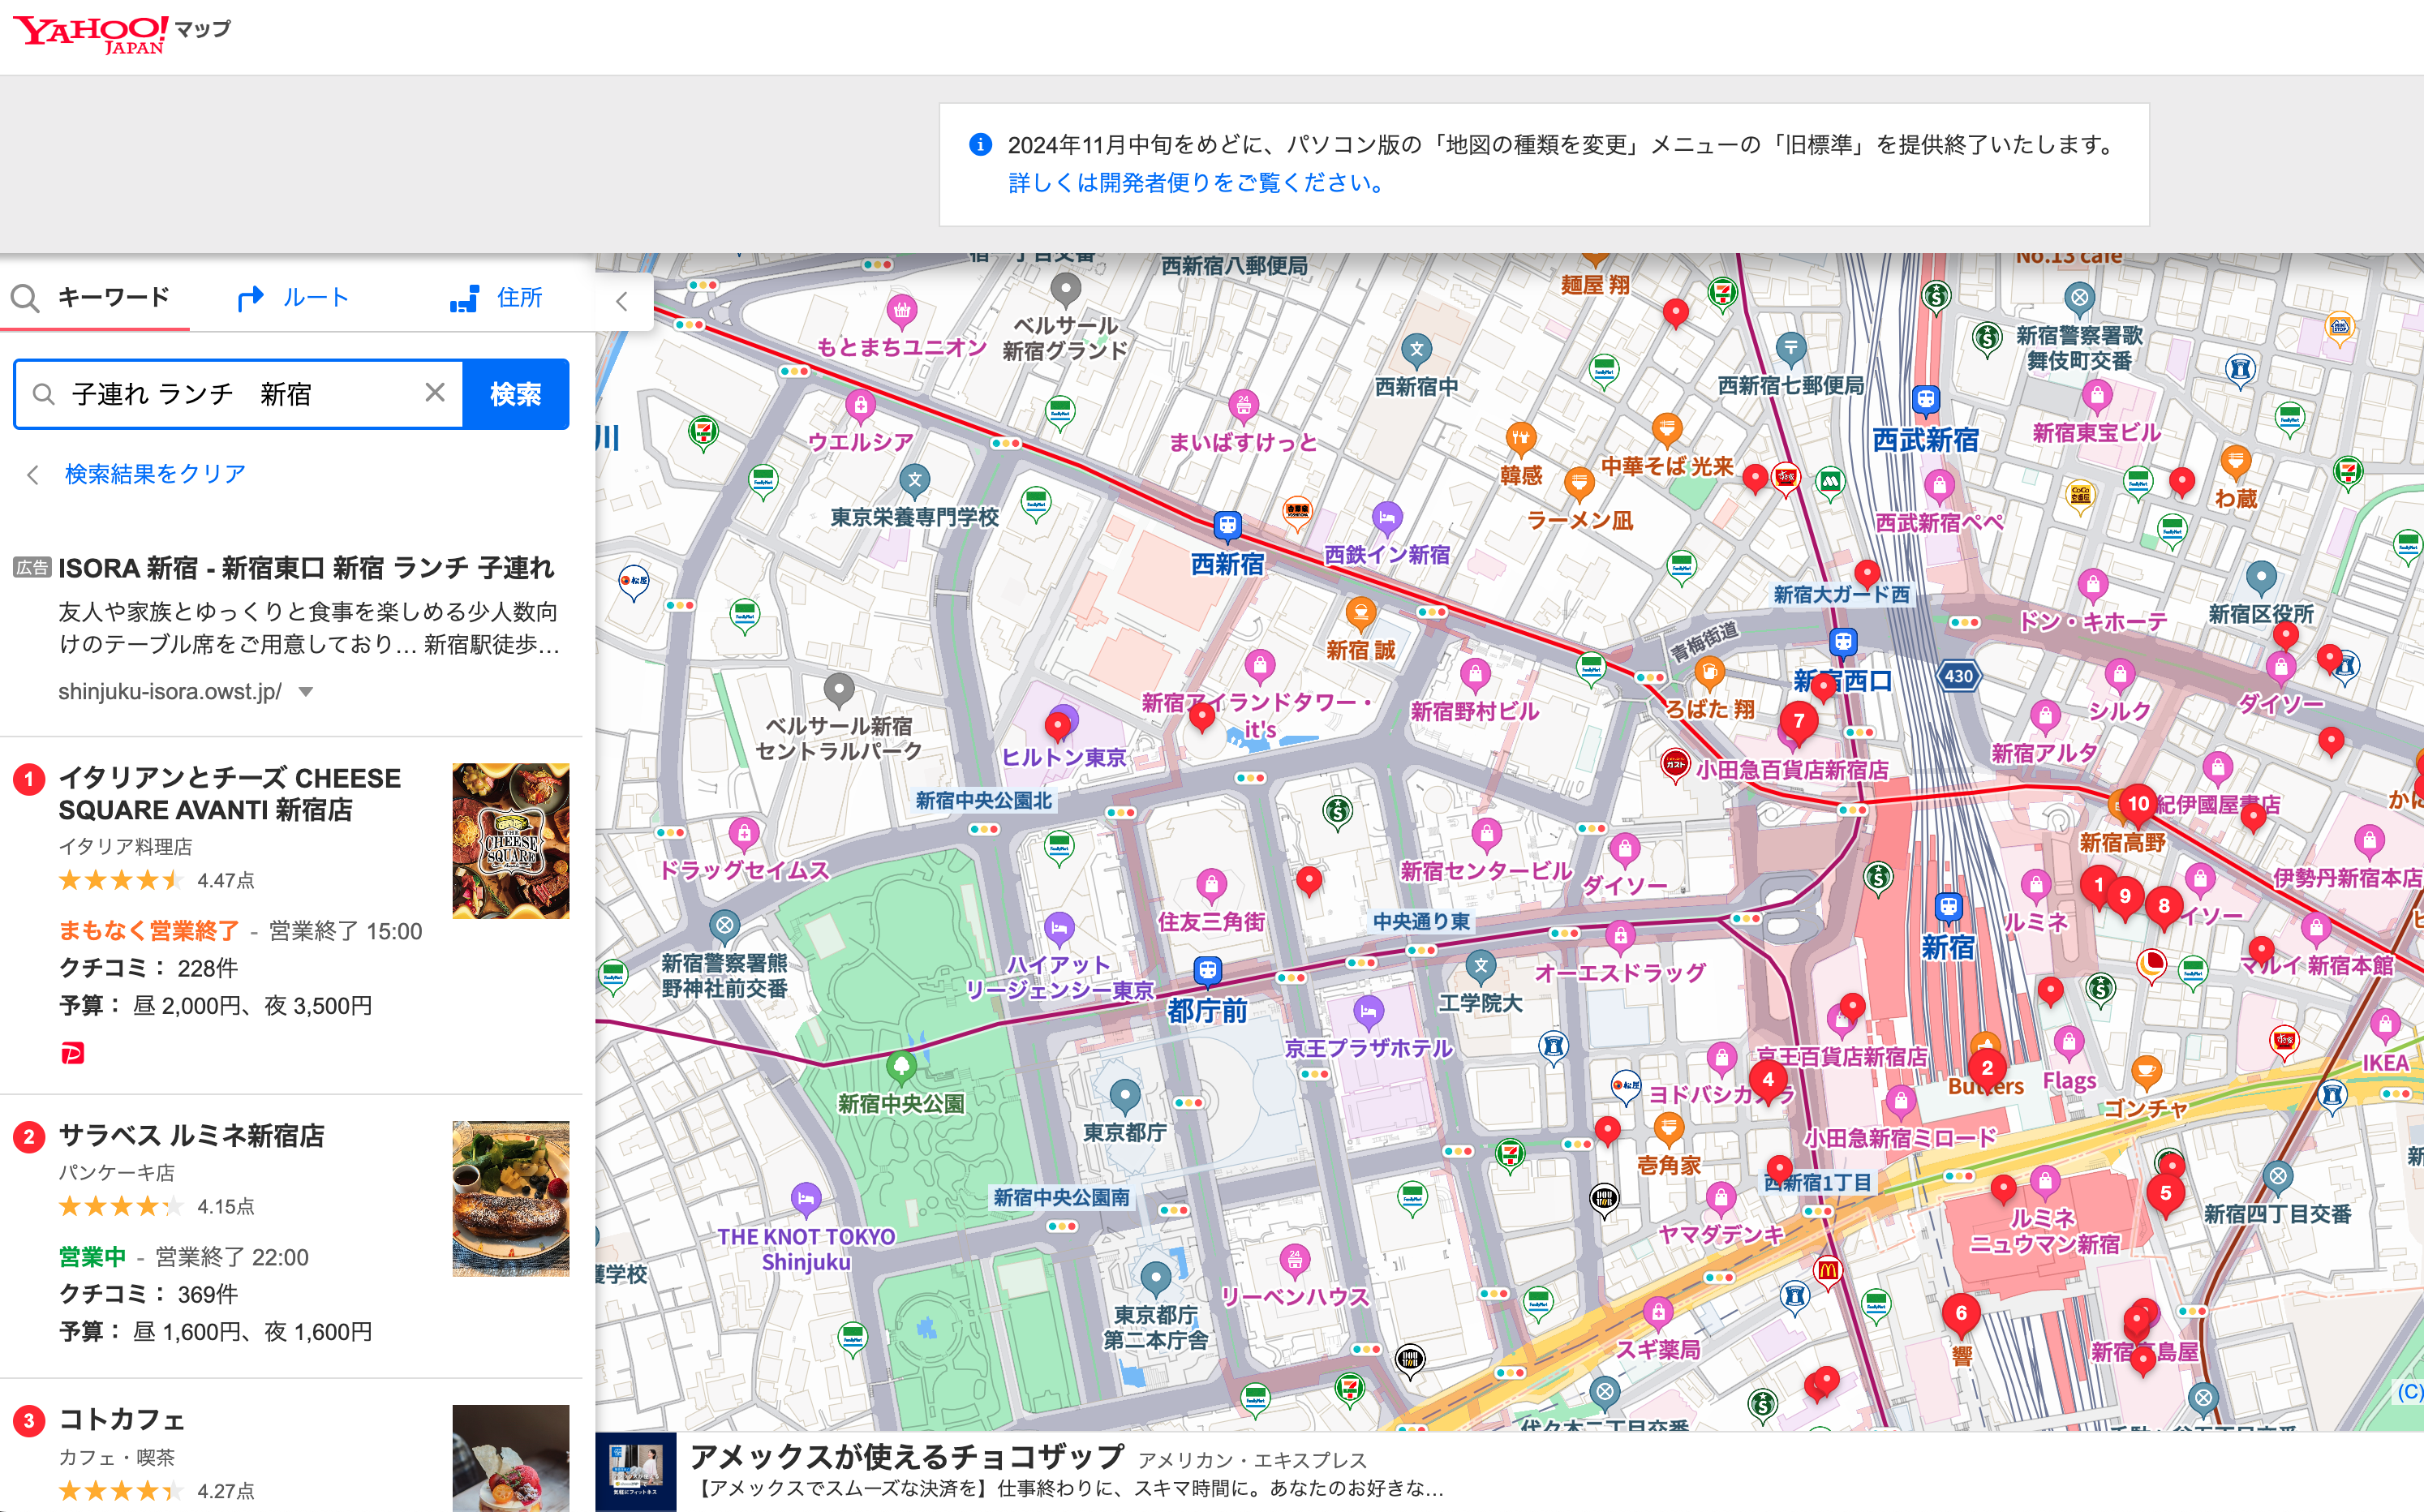This screenshot has height=1512, width=2424.
Task: Click the コトカフェ thumbnail image
Action: point(510,1458)
